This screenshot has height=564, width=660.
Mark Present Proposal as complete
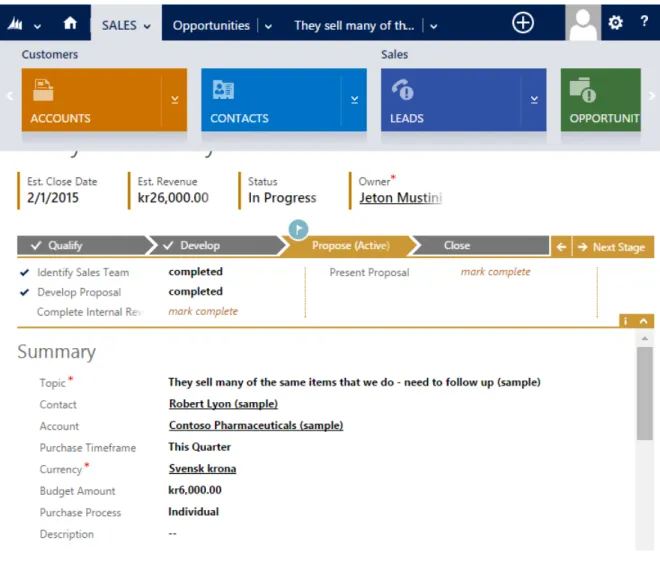click(x=495, y=272)
